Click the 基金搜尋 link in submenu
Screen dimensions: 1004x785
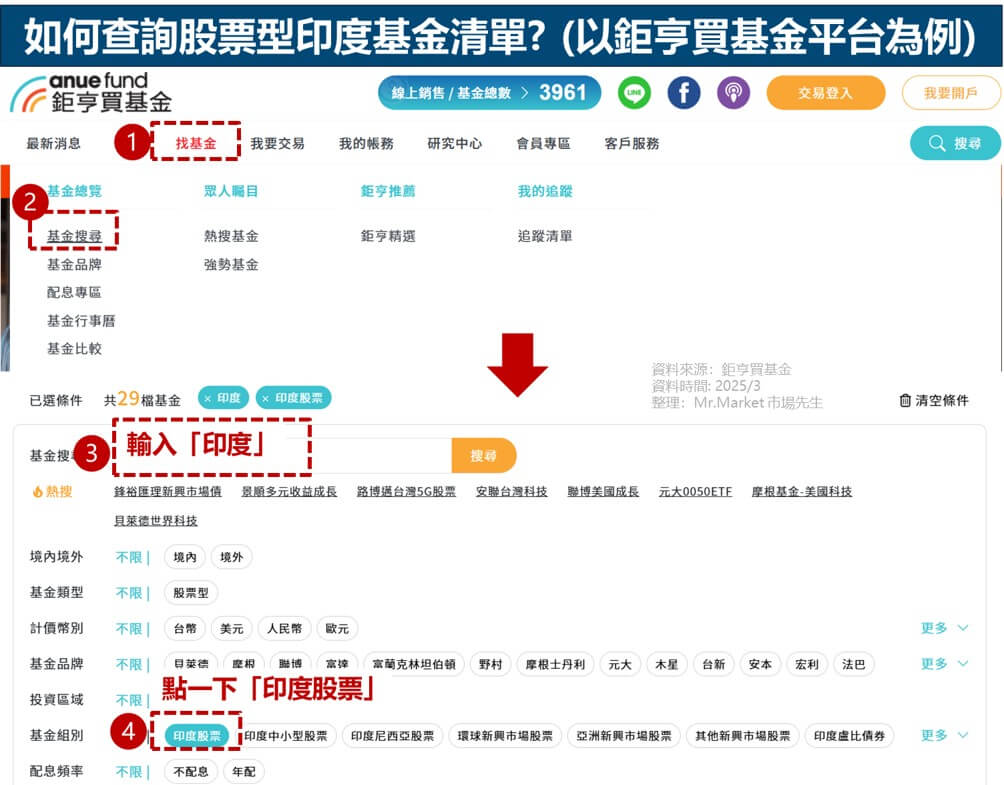tap(74, 236)
